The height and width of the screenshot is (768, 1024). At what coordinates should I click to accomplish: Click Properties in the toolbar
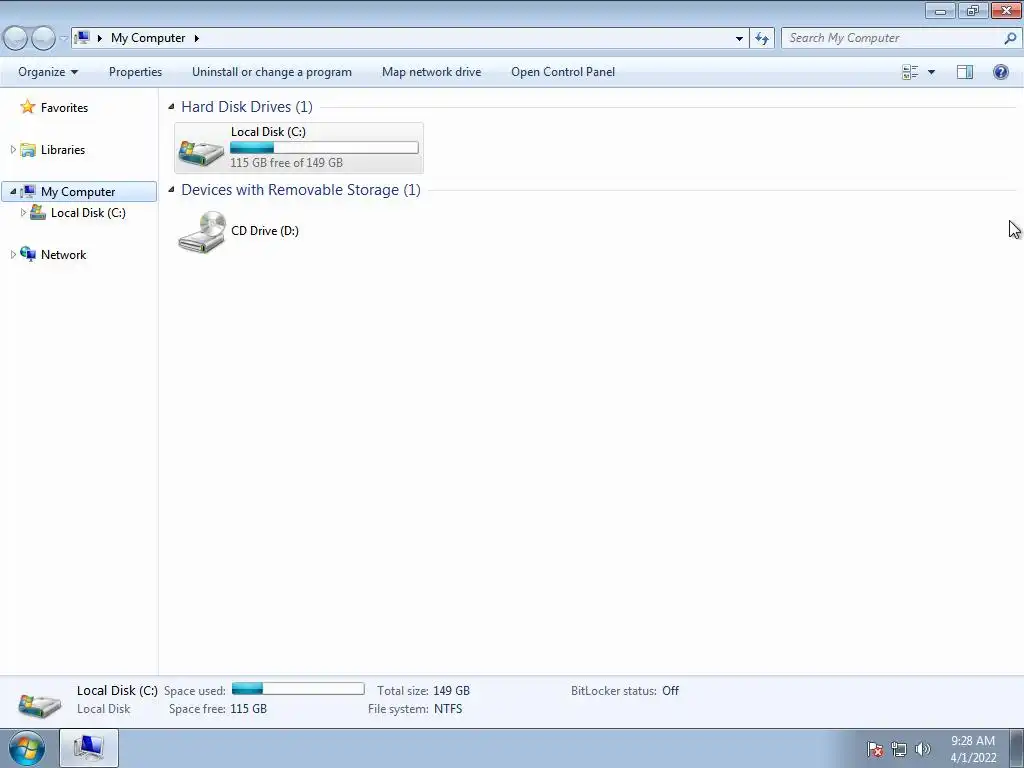[135, 72]
